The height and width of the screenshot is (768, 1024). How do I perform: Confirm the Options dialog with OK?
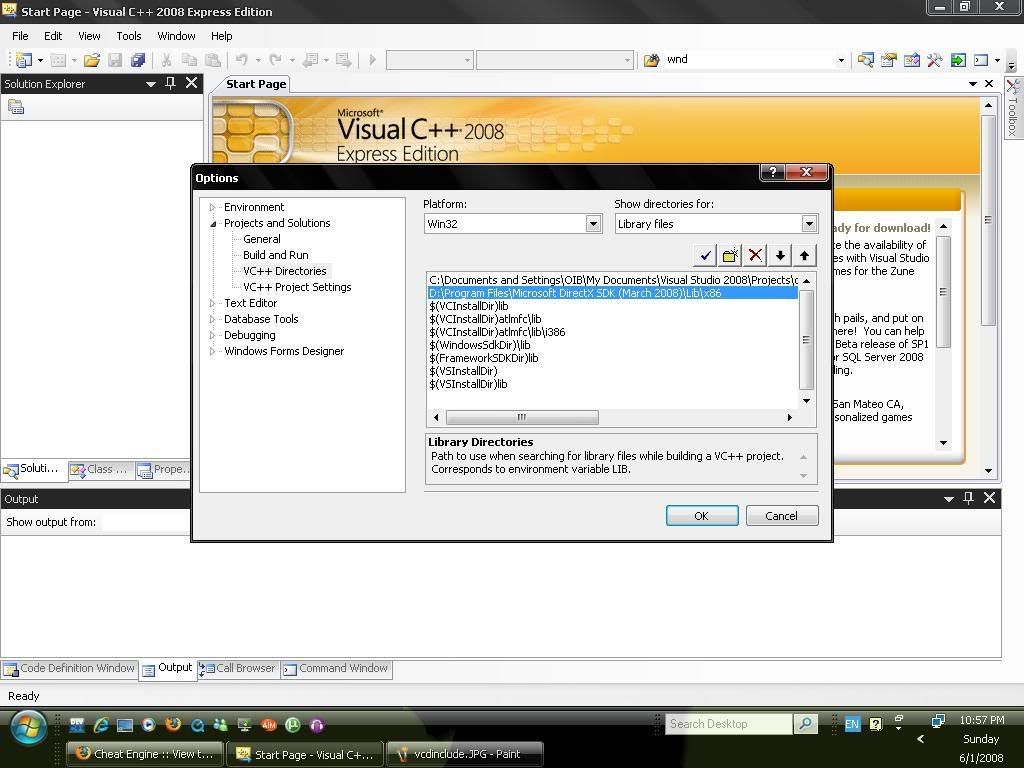pos(702,516)
